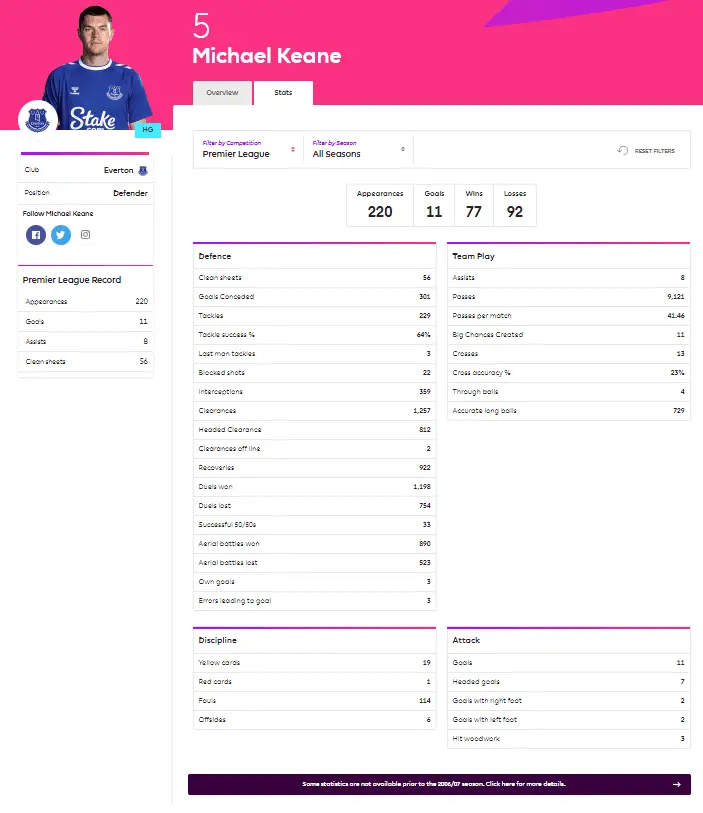Click the Wins 77 summary box
The height and width of the screenshot is (813, 703).
[473, 205]
